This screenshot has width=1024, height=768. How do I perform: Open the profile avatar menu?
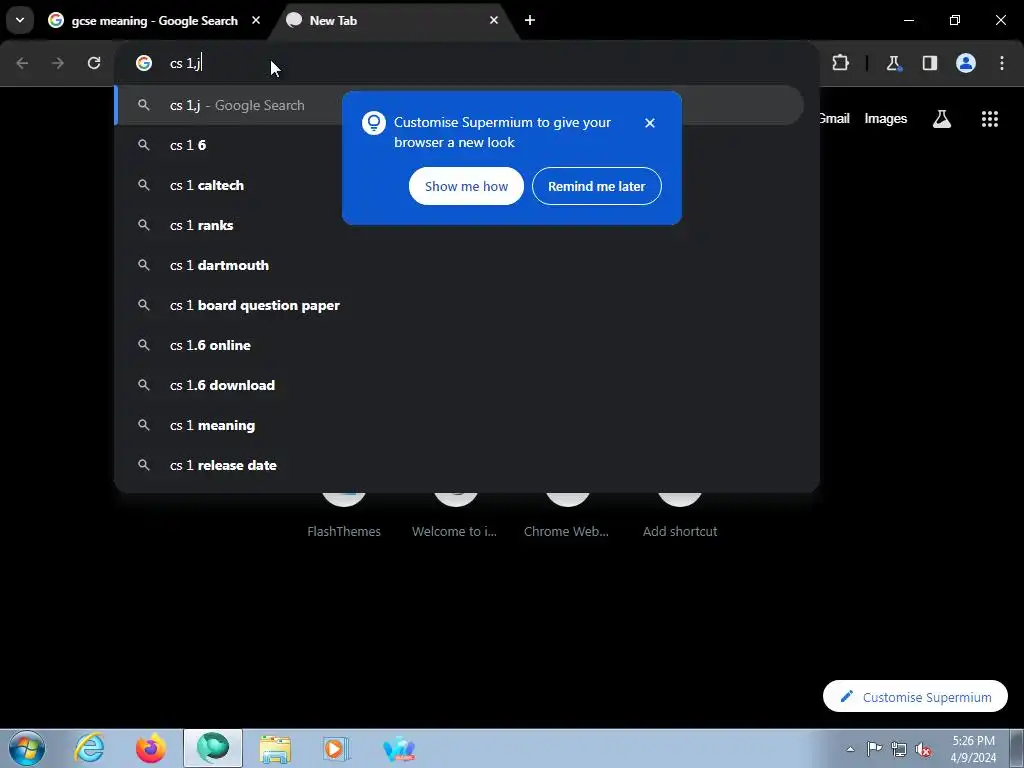point(966,63)
